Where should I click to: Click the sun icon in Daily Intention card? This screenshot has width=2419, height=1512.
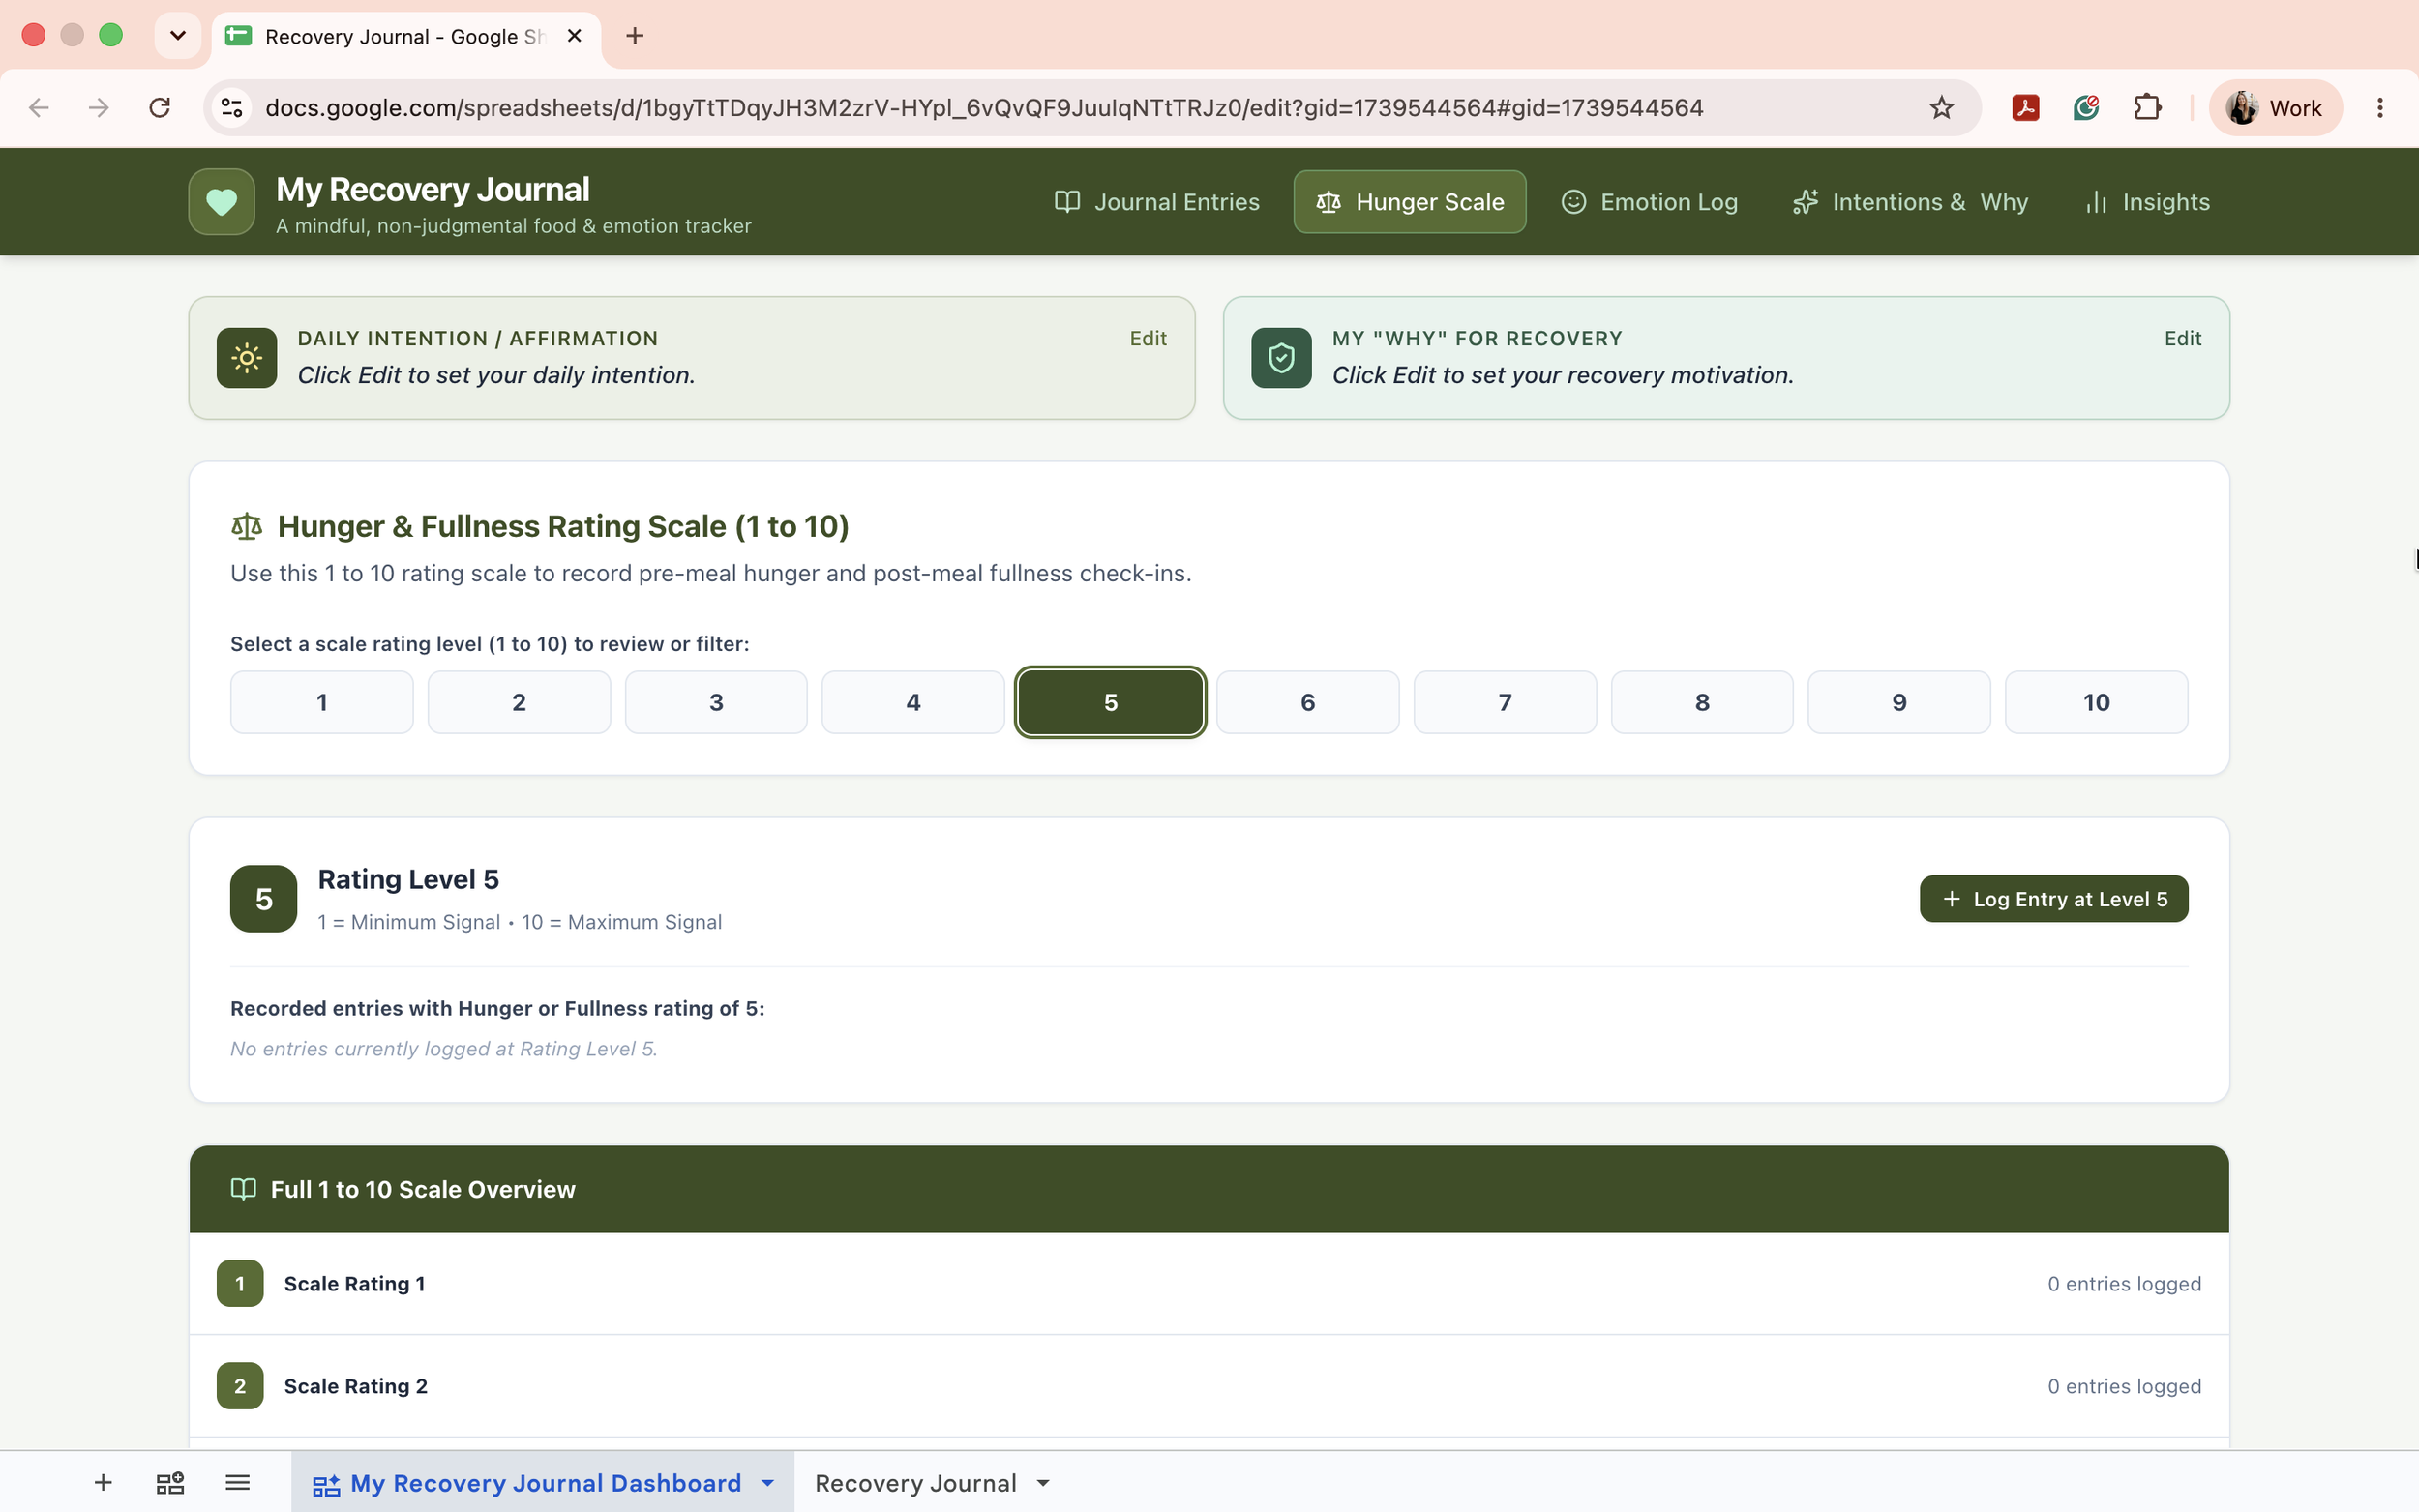click(x=246, y=358)
